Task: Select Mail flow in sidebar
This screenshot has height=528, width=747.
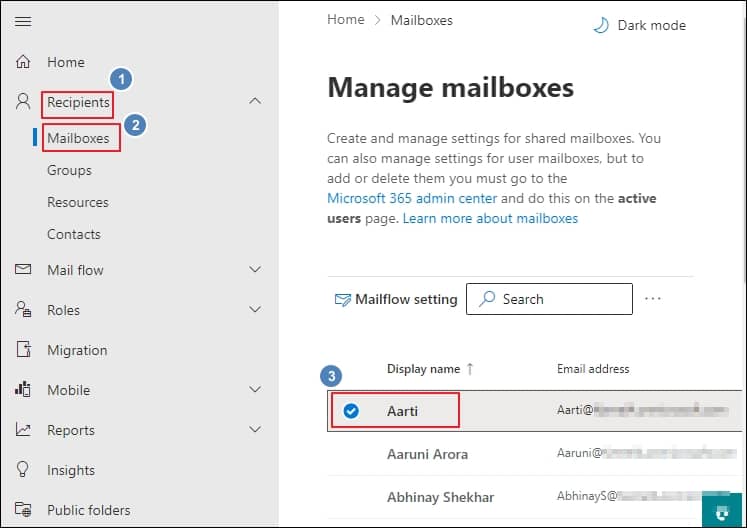Action: pos(75,270)
